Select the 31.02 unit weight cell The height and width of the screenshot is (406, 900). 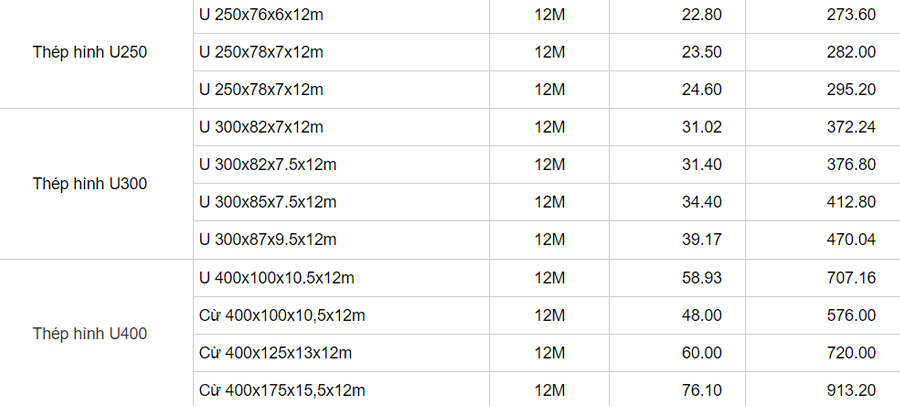coord(701,127)
